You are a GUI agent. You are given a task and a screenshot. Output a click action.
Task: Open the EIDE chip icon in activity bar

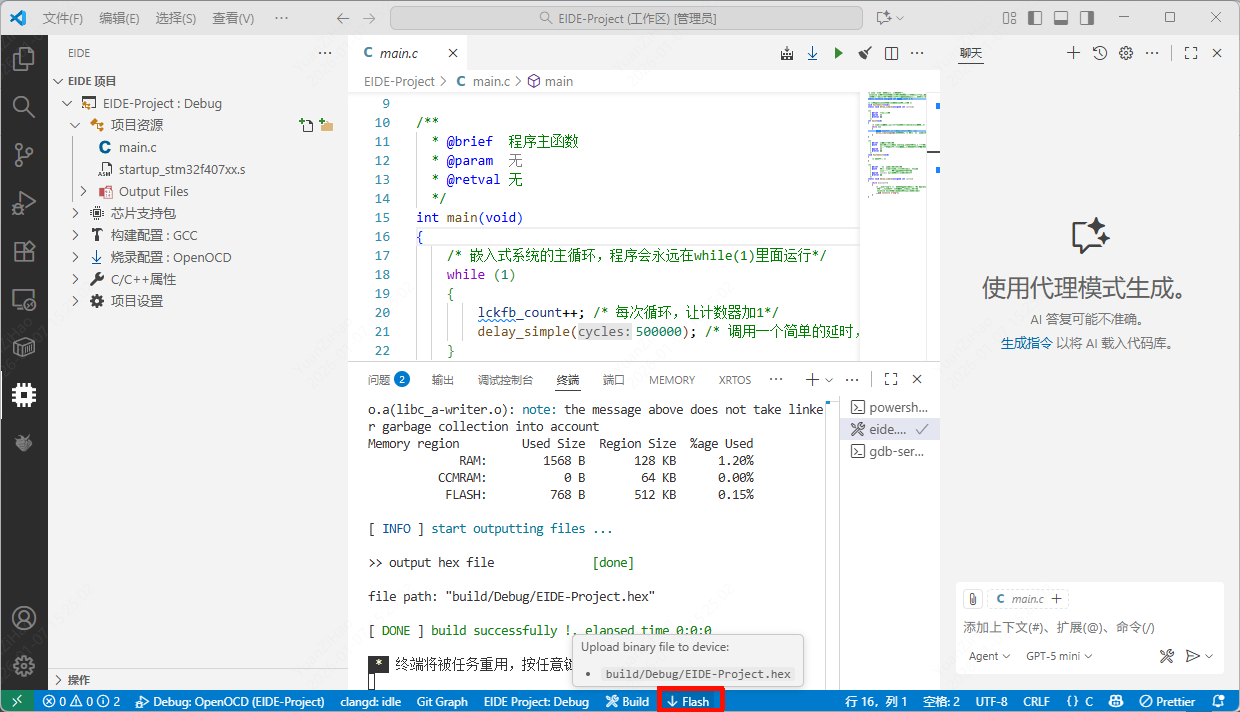coord(24,396)
